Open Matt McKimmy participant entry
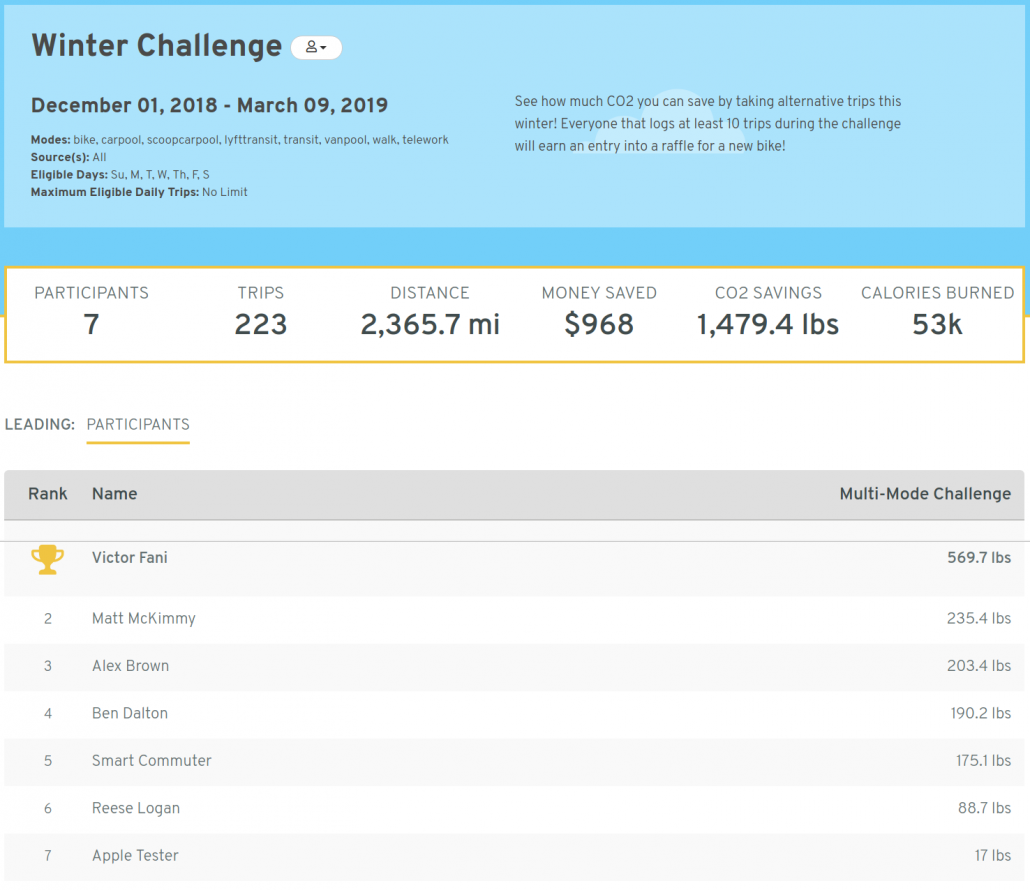The image size is (1030, 890). (144, 618)
